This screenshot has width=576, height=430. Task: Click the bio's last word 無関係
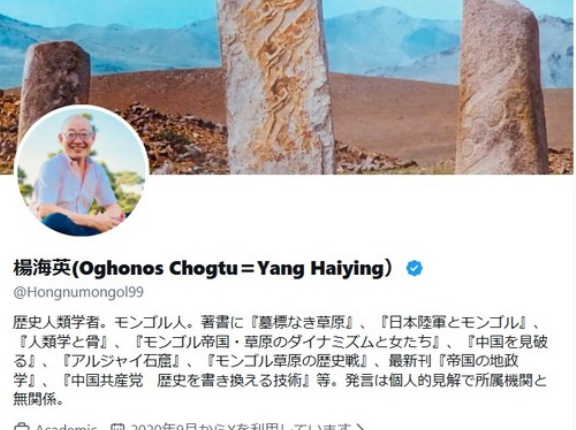[x=34, y=400]
